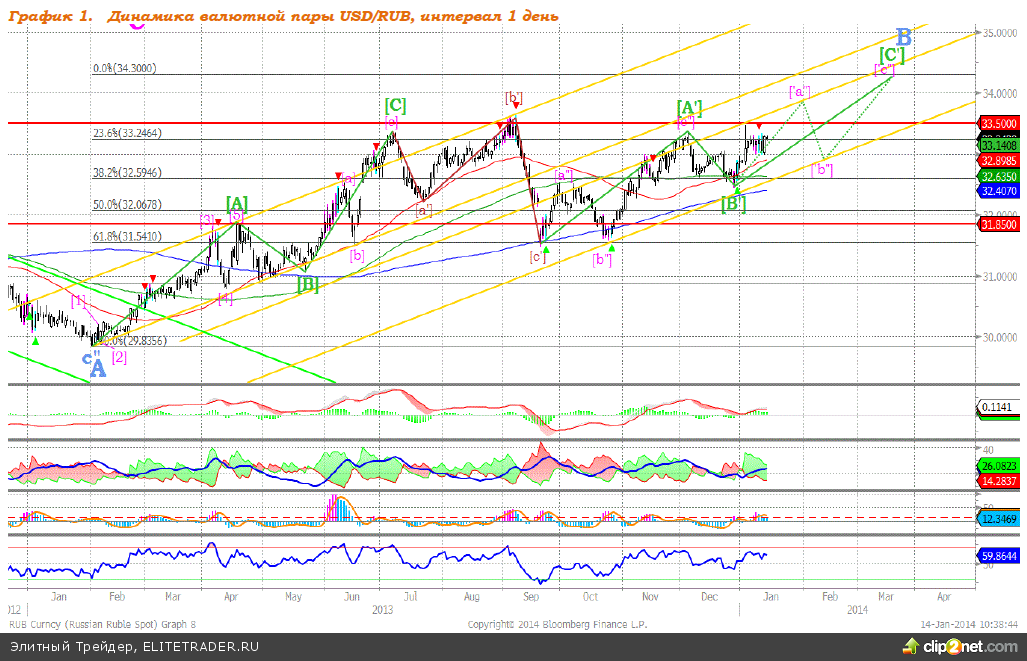Select the green [A'] wave label
The width and height of the screenshot is (1027, 661).
688,107
